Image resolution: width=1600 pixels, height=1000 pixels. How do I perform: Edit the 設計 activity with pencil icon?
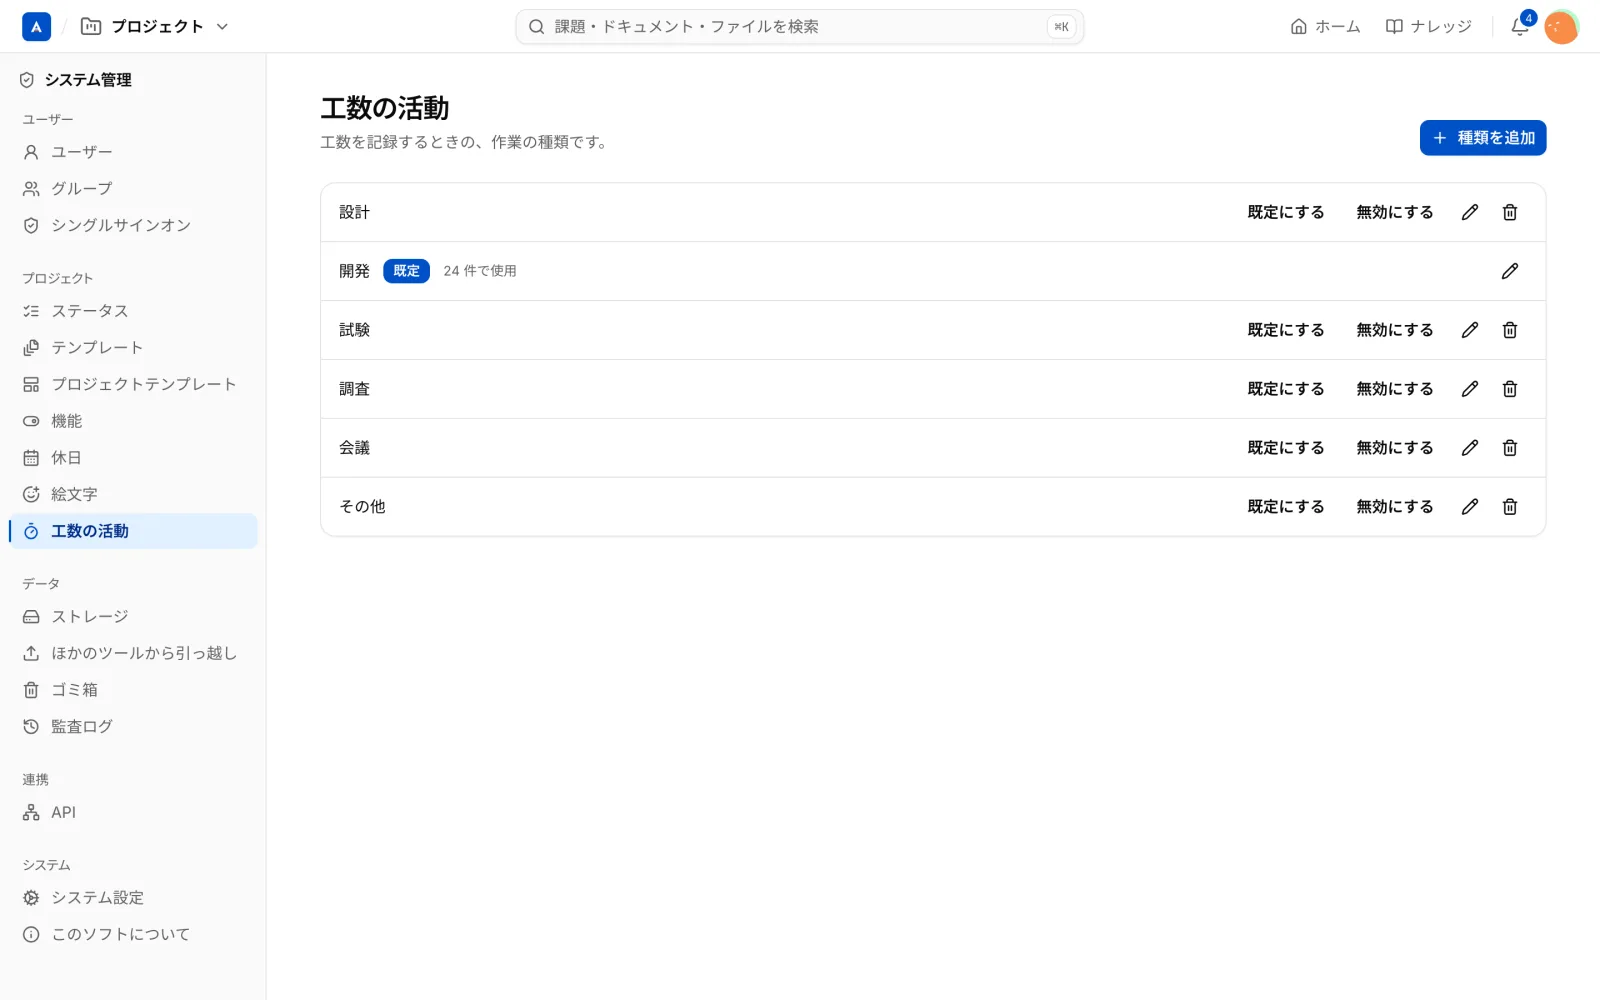point(1470,212)
